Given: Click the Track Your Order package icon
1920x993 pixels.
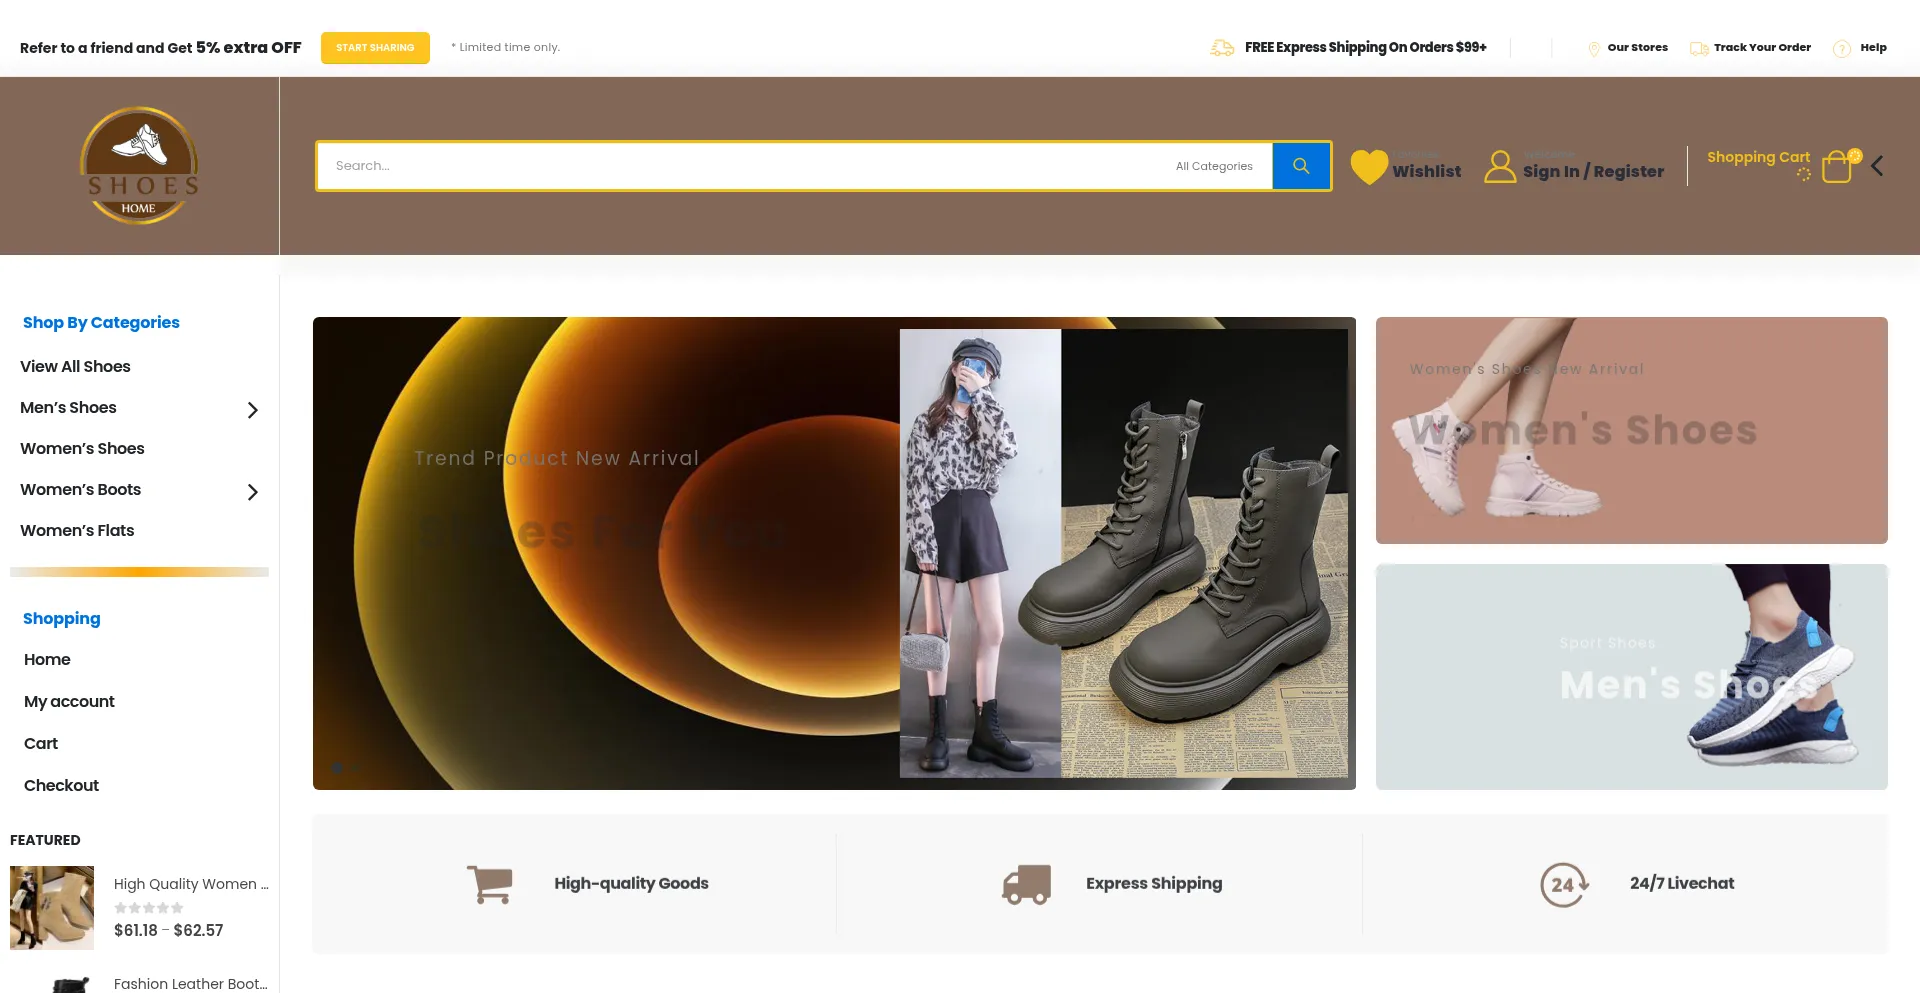Looking at the screenshot, I should tap(1699, 48).
